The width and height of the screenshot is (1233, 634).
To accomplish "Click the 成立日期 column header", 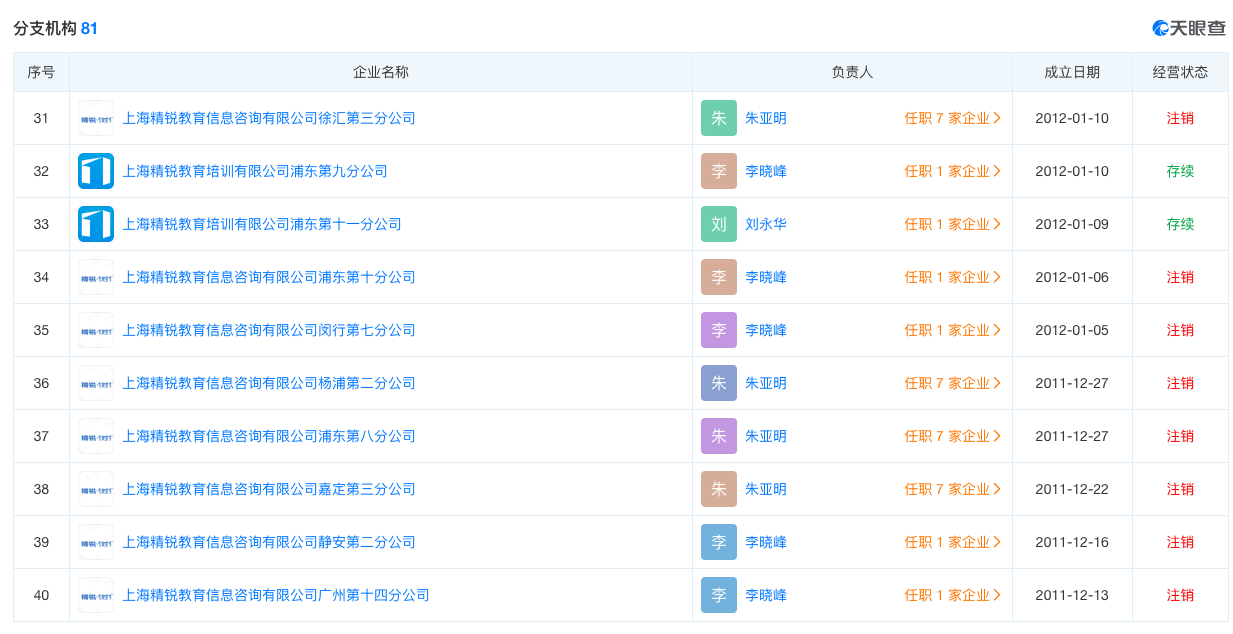I will point(1071,72).
